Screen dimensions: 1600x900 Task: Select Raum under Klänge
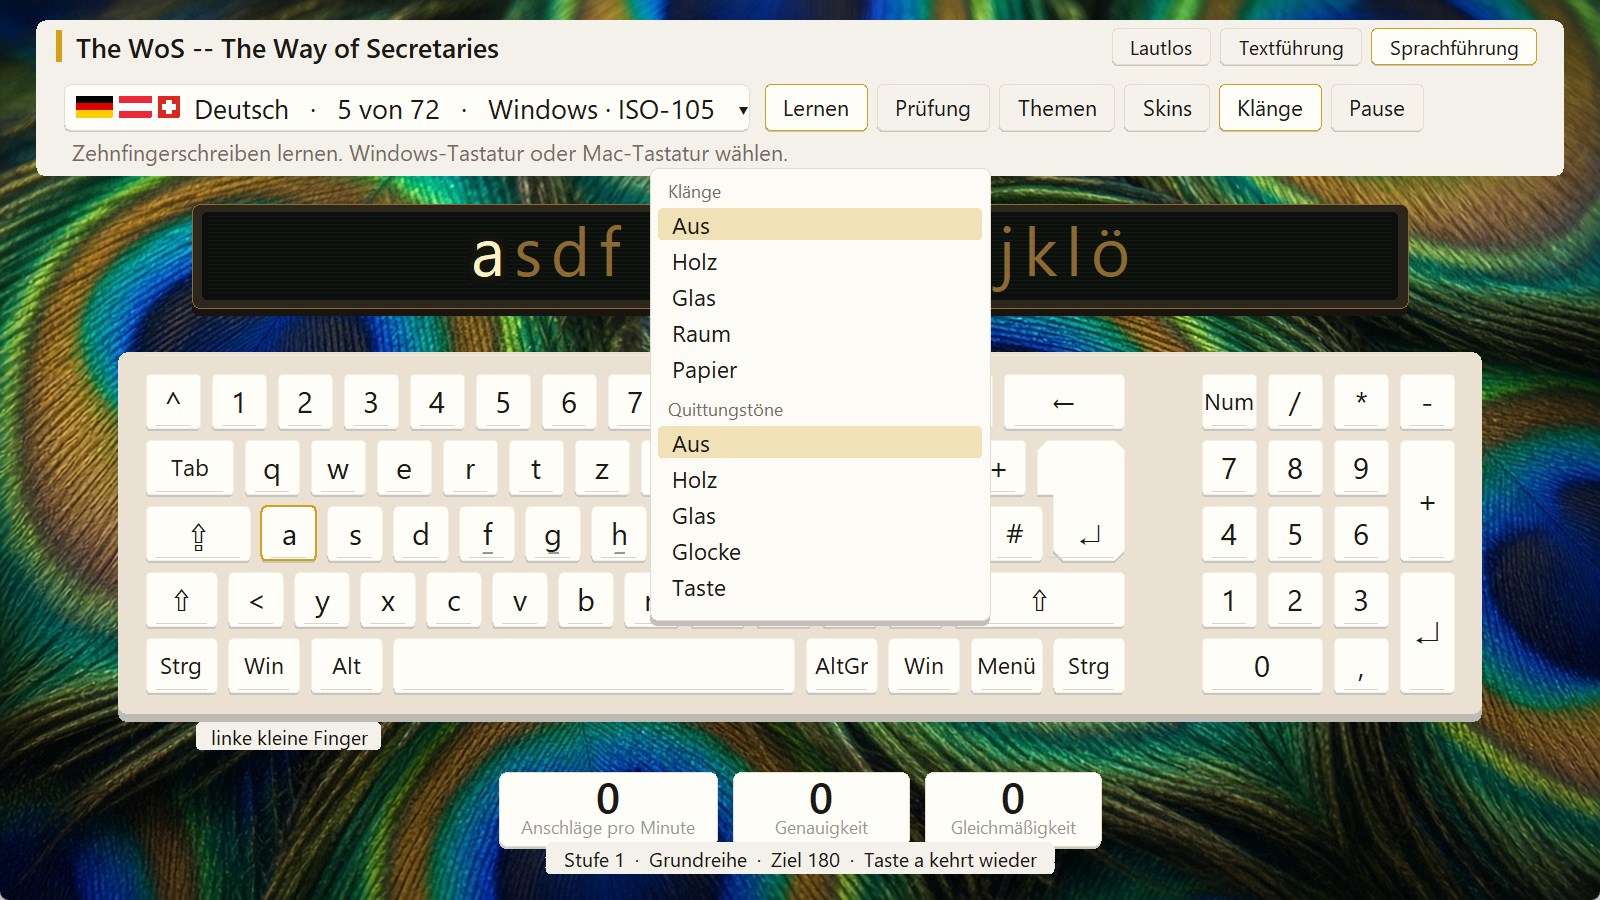820,334
